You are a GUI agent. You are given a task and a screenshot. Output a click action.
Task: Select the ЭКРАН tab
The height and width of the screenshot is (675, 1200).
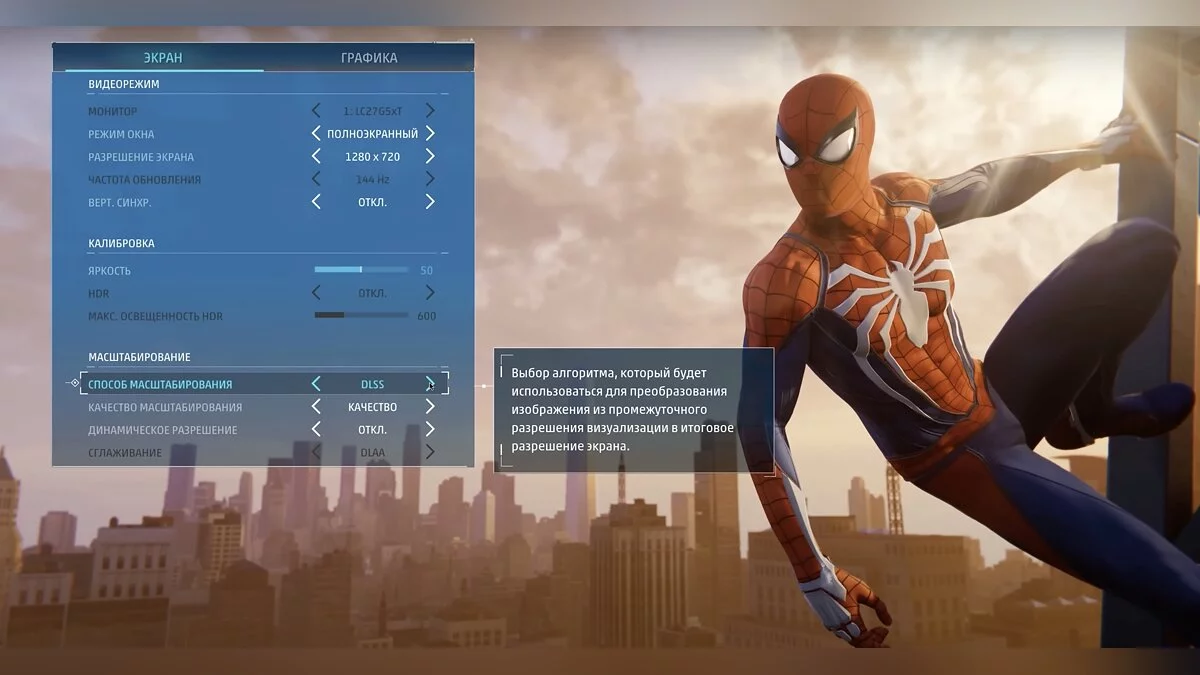tap(162, 58)
